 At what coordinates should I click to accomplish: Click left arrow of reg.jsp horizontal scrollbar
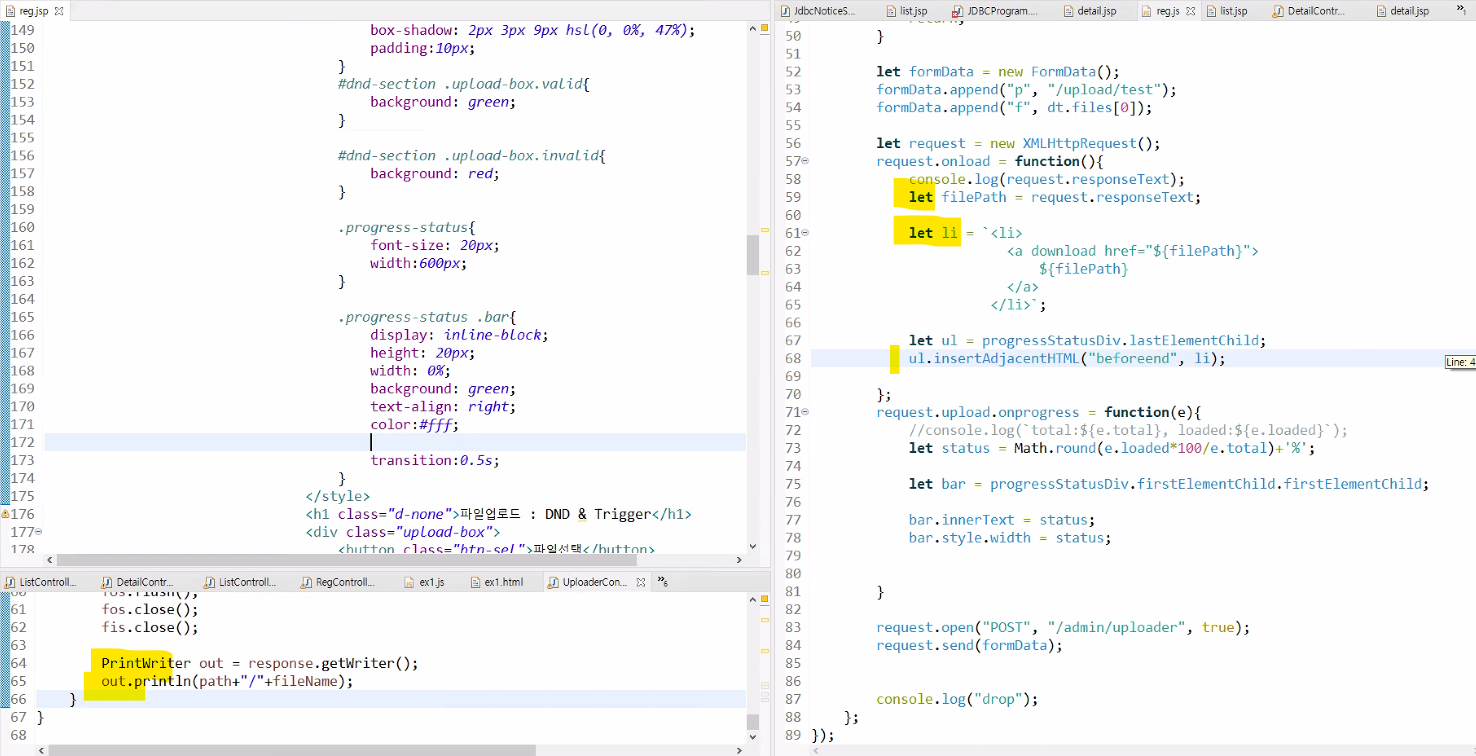pyautogui.click(x=51, y=560)
